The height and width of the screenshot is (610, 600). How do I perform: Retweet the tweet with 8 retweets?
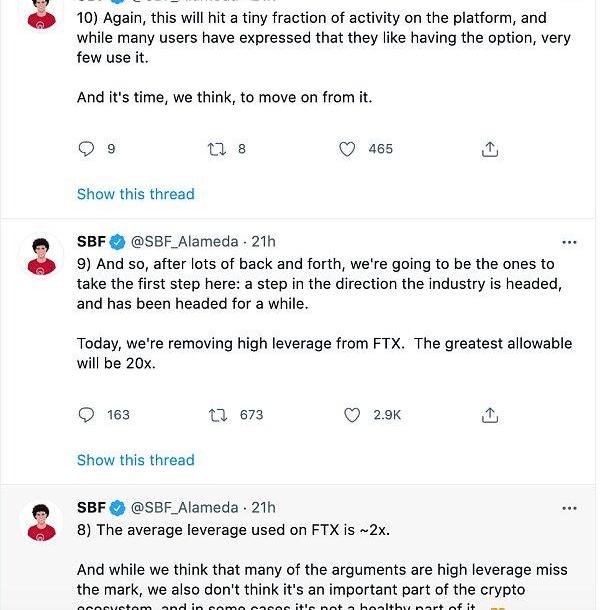point(216,149)
